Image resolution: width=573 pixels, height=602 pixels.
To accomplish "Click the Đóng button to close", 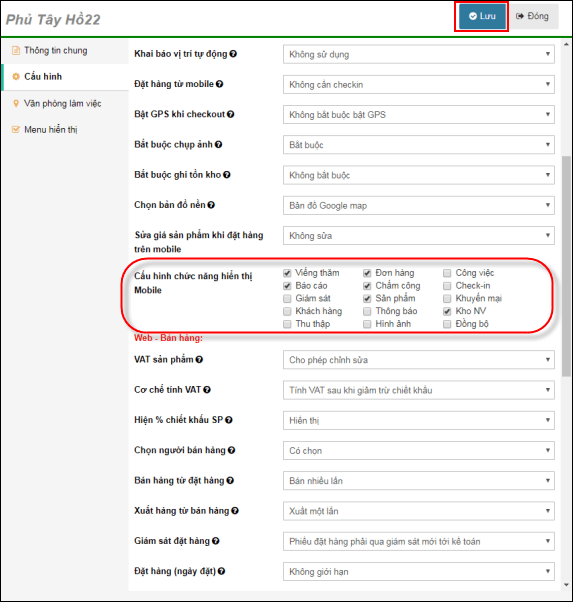I will 533,16.
